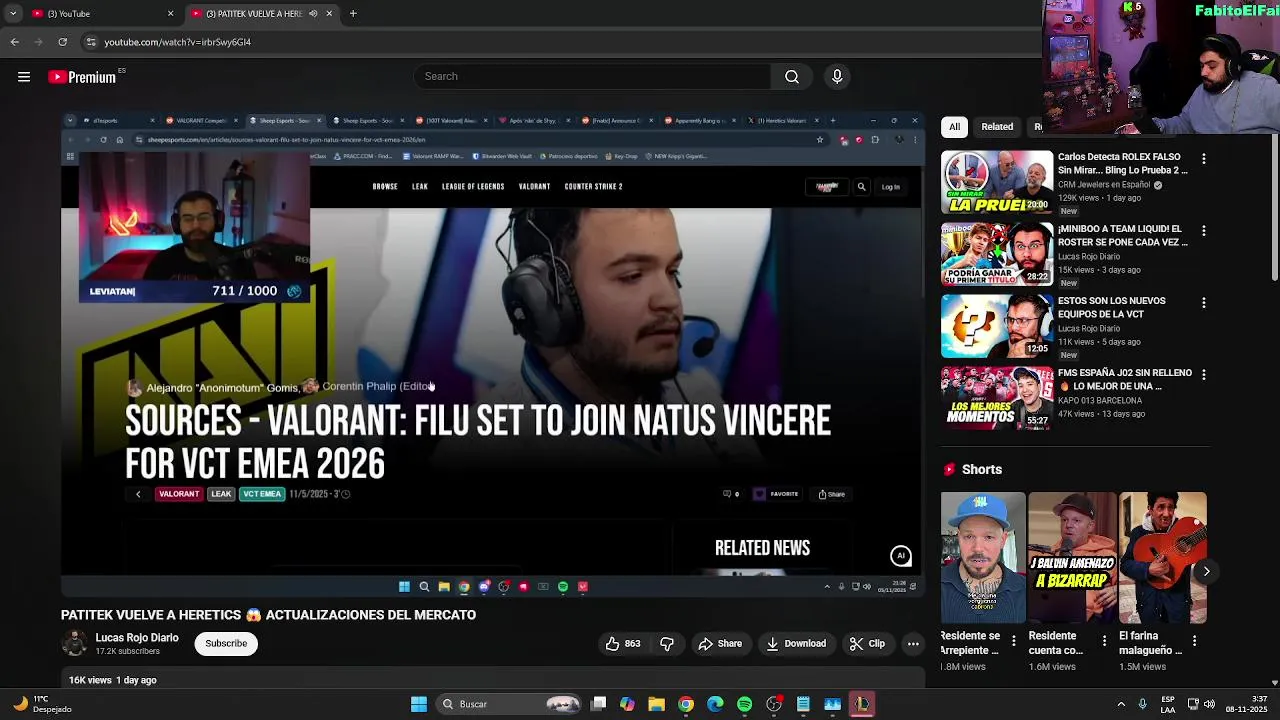This screenshot has height=720, width=1280.
Task: Open ESTOS SON LOS NUEVOS EQUIPOS thumbnail
Action: click(997, 326)
